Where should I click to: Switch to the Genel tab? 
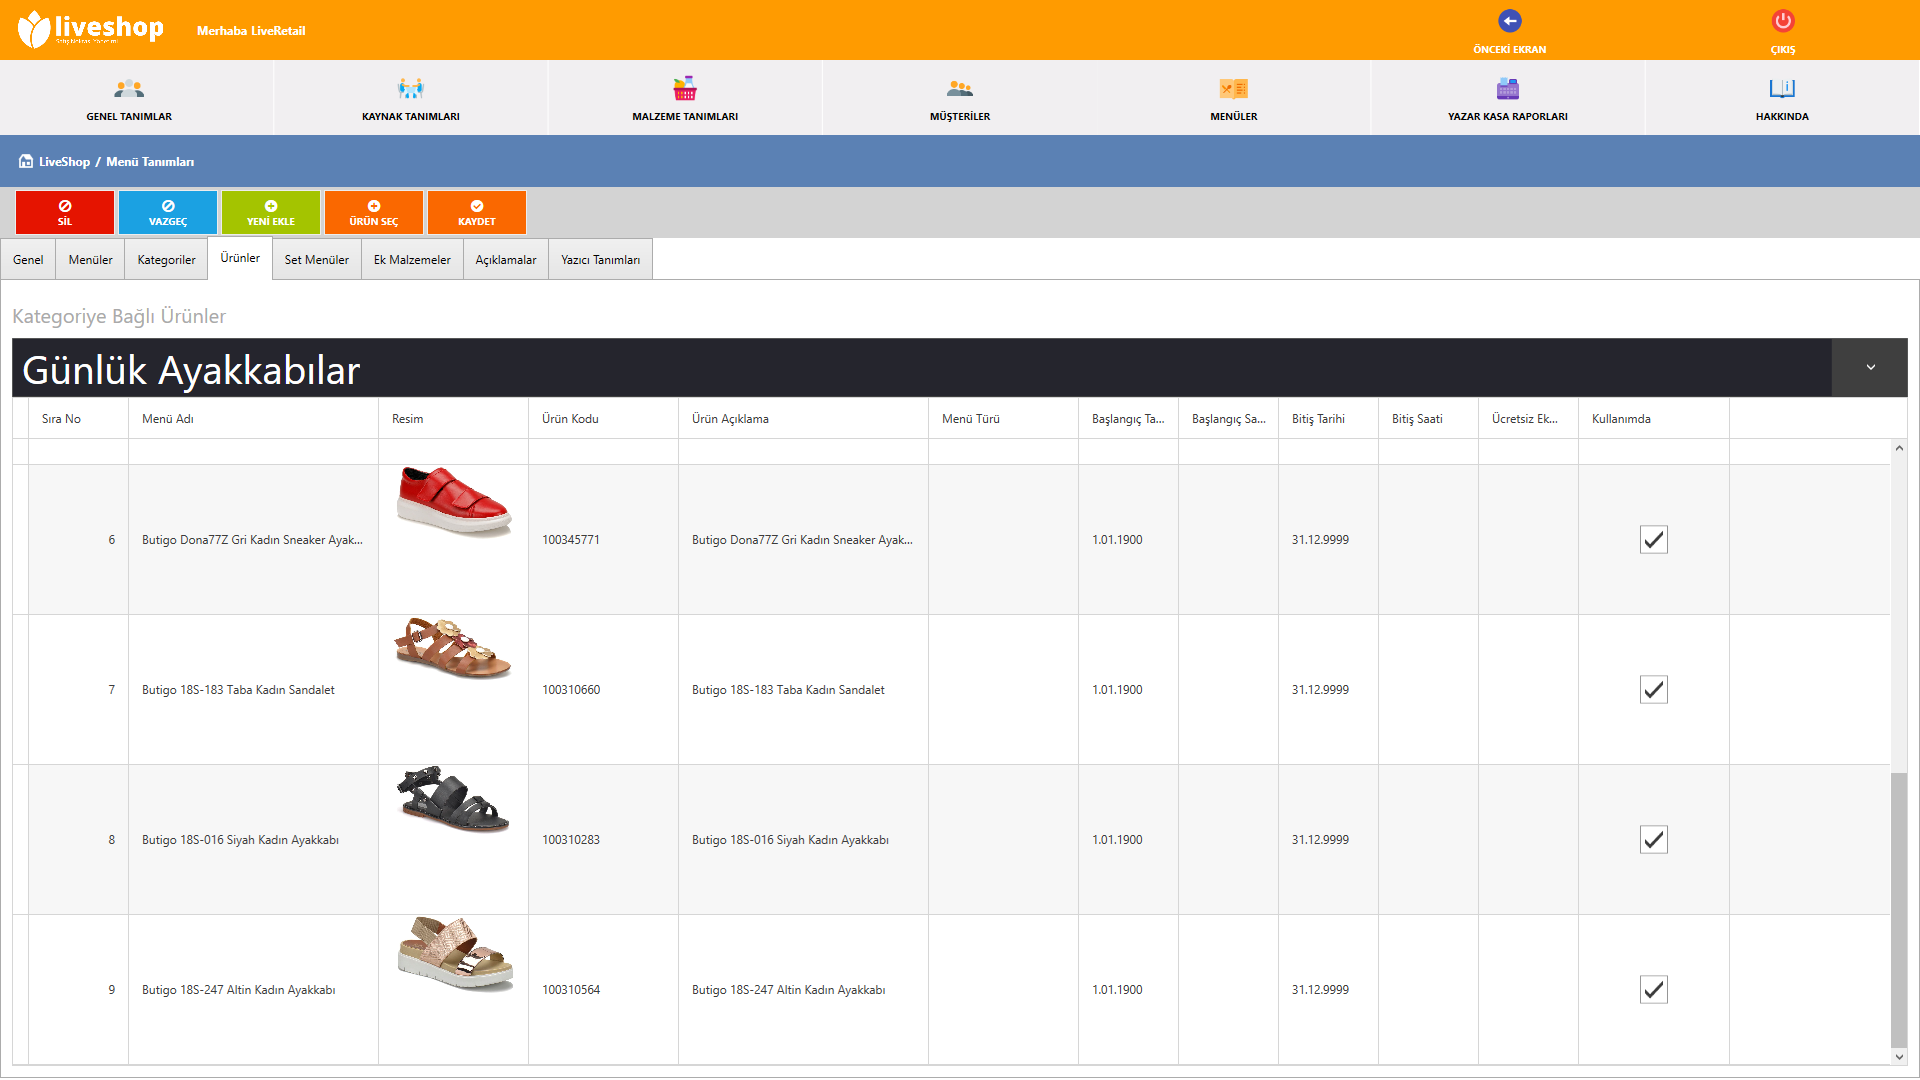coord(28,259)
